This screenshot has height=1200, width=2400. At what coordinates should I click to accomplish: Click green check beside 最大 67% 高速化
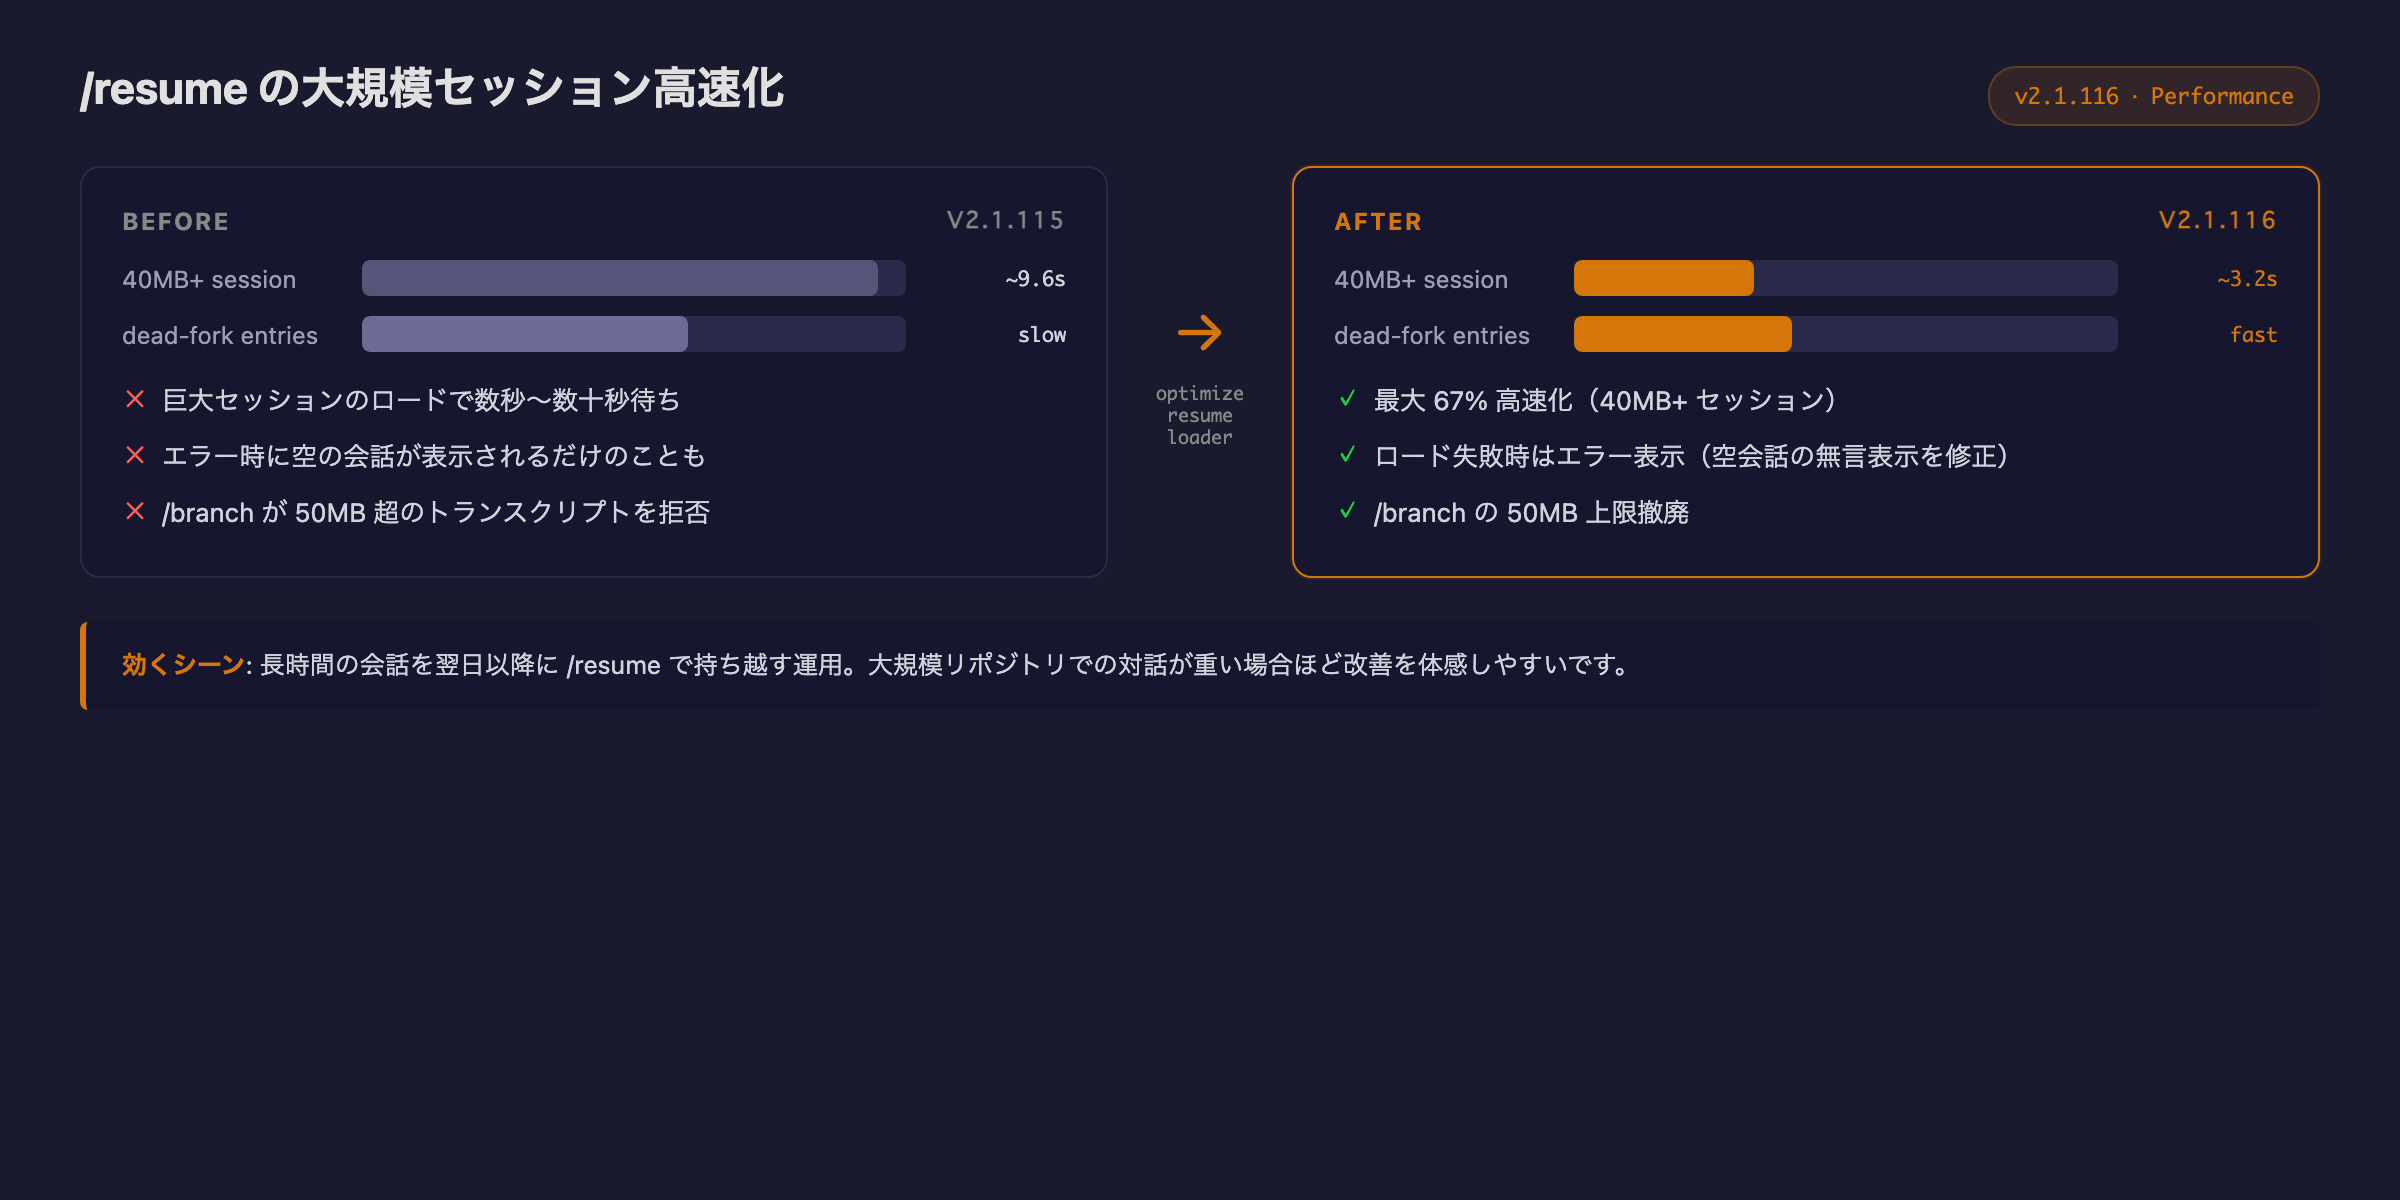(1347, 399)
